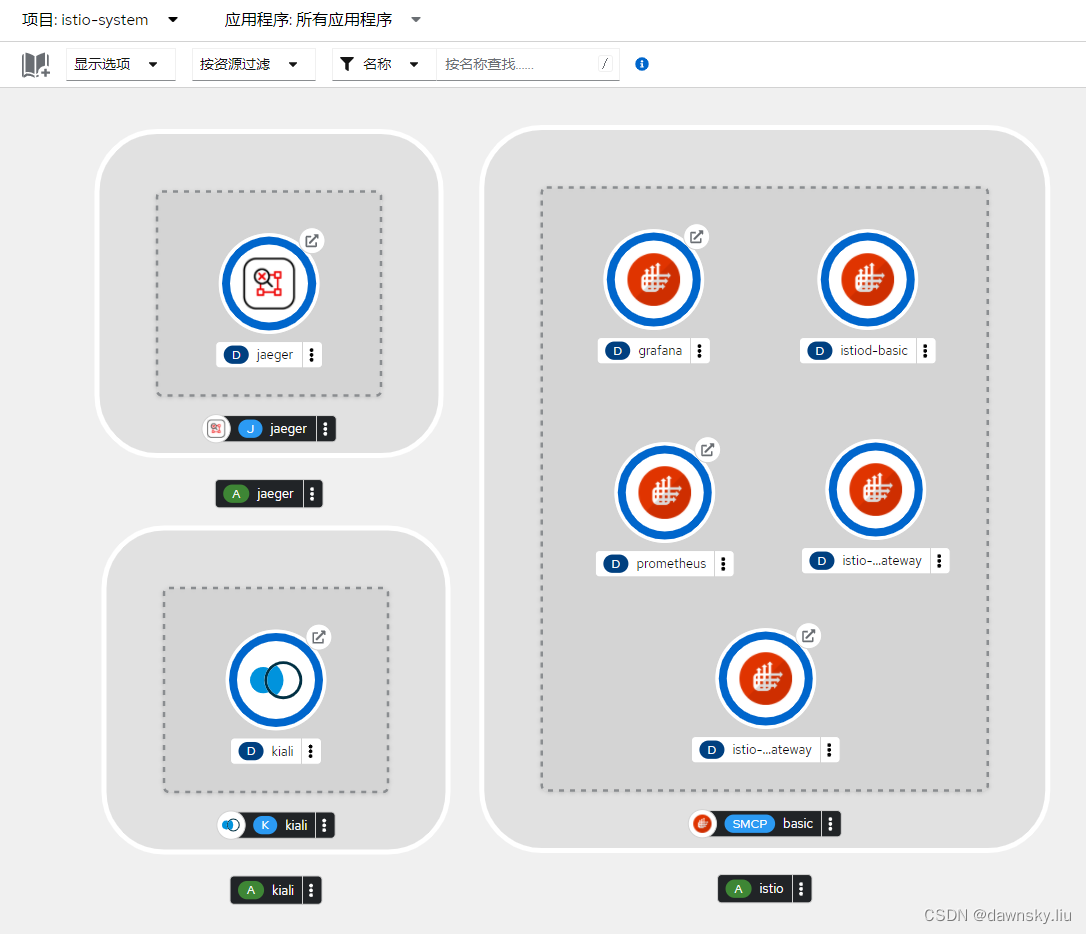Click the jaeger deployment D label
The width and height of the screenshot is (1086, 934).
click(260, 354)
